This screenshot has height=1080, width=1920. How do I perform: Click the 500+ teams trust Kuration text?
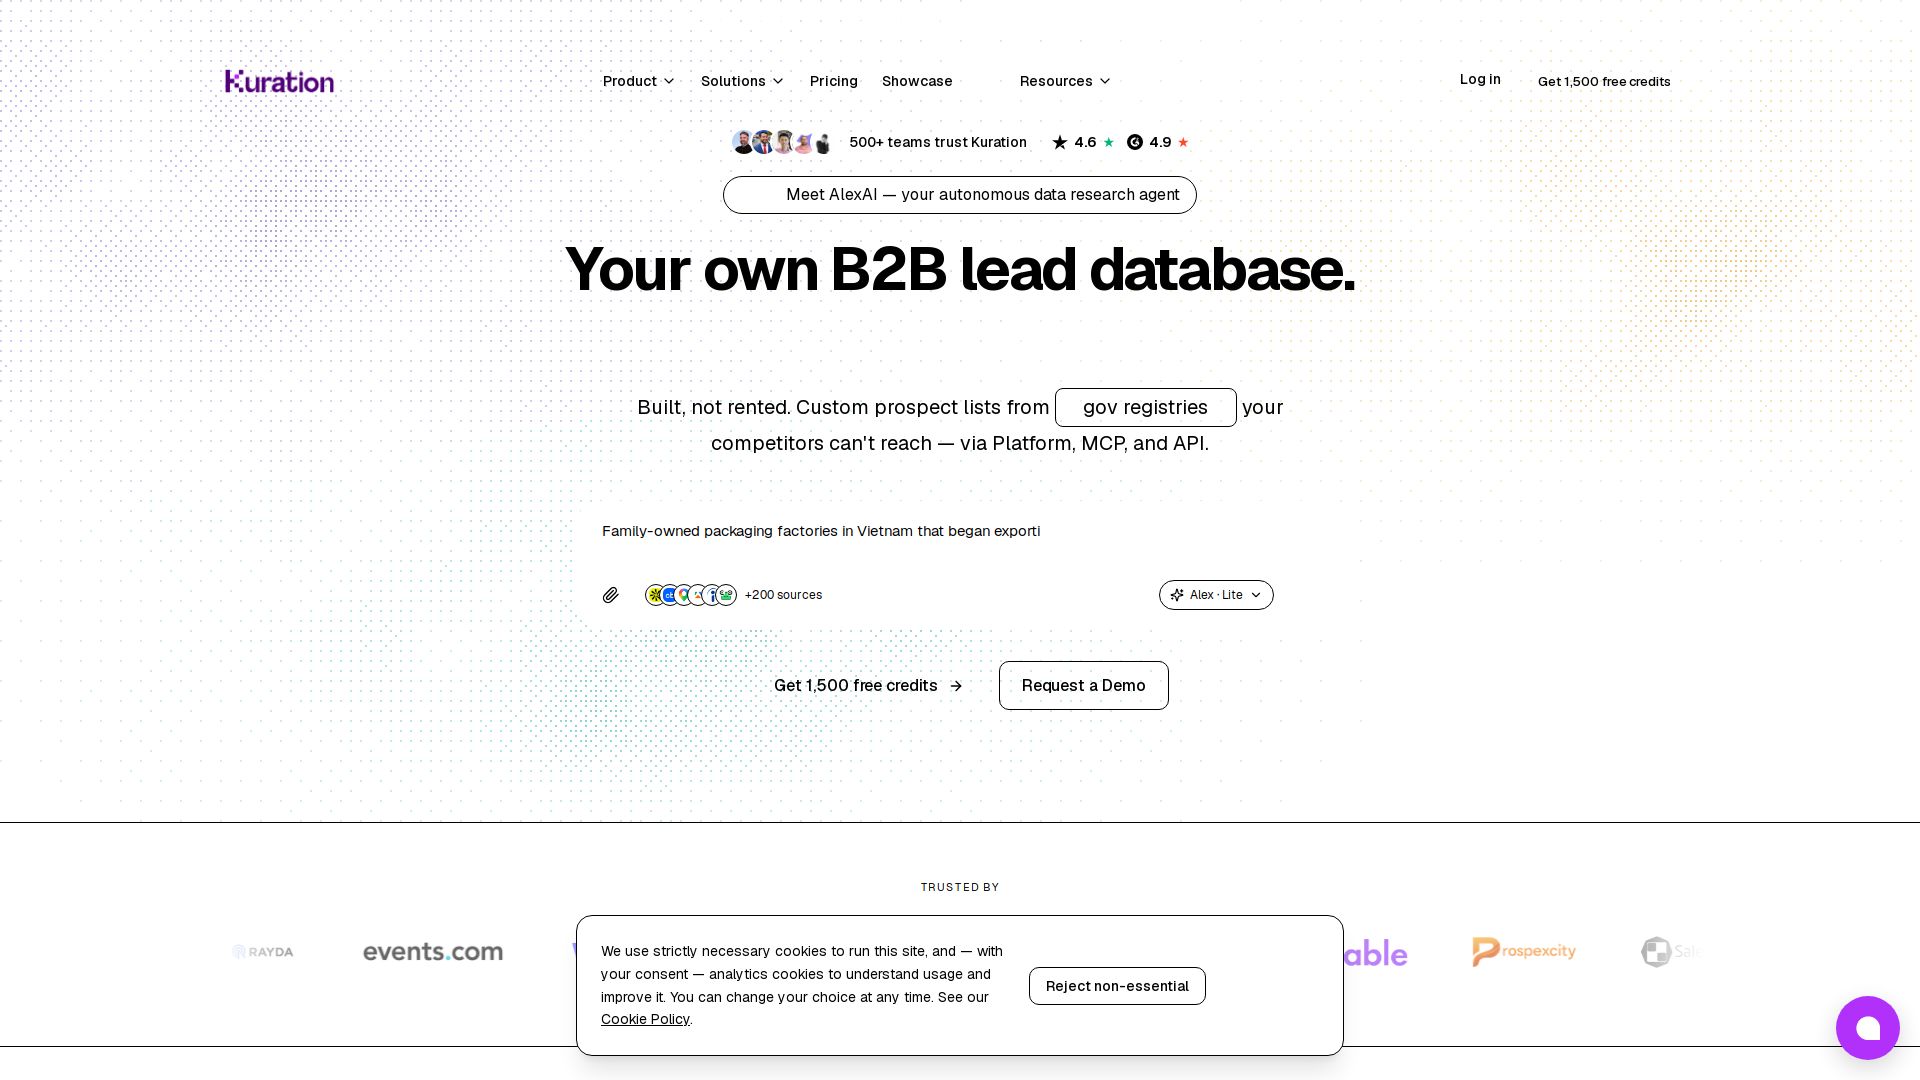click(938, 142)
